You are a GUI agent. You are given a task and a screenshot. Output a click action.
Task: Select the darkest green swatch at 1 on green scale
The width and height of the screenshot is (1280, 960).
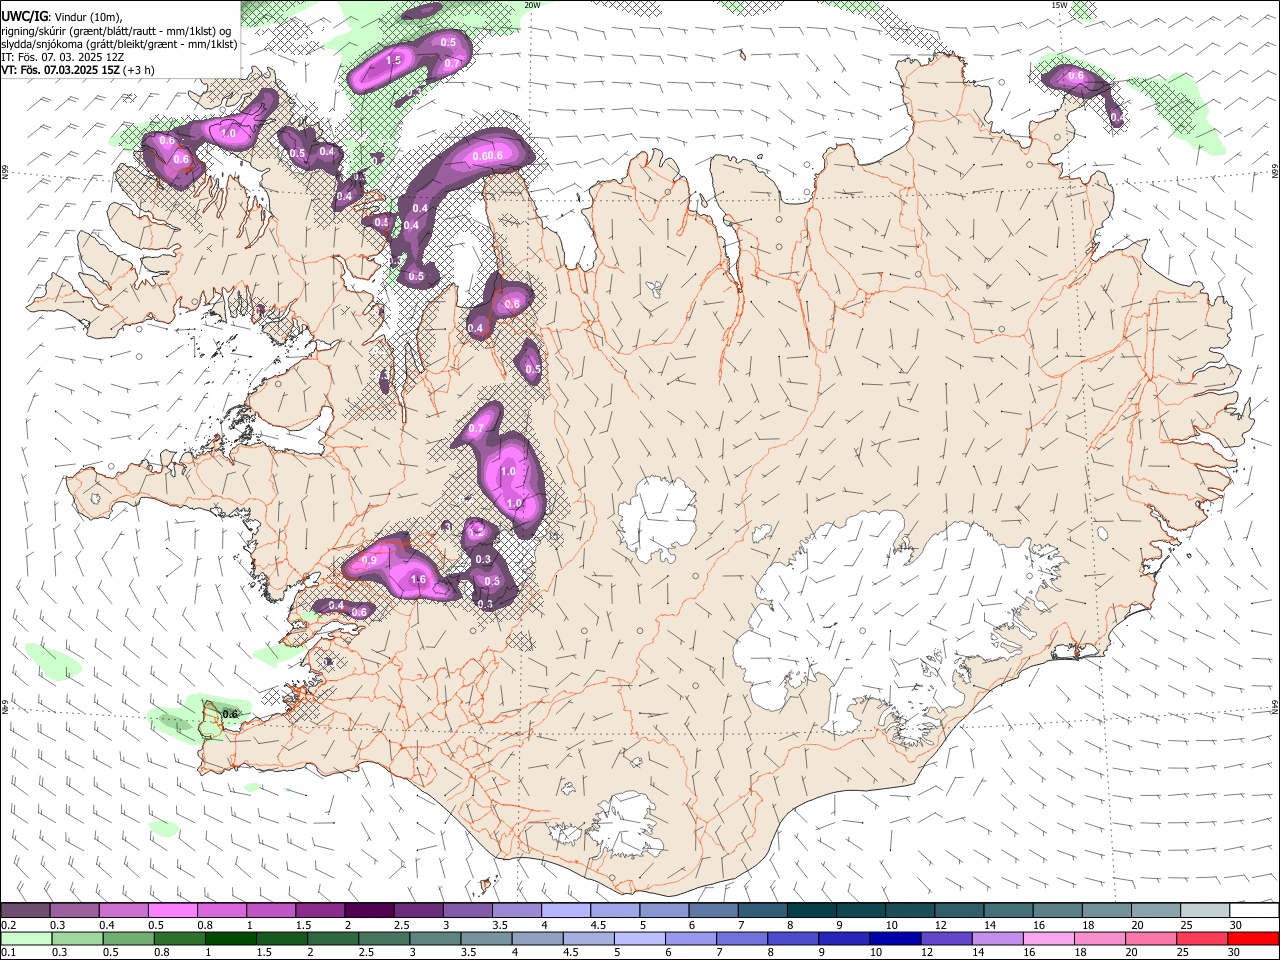click(x=230, y=938)
